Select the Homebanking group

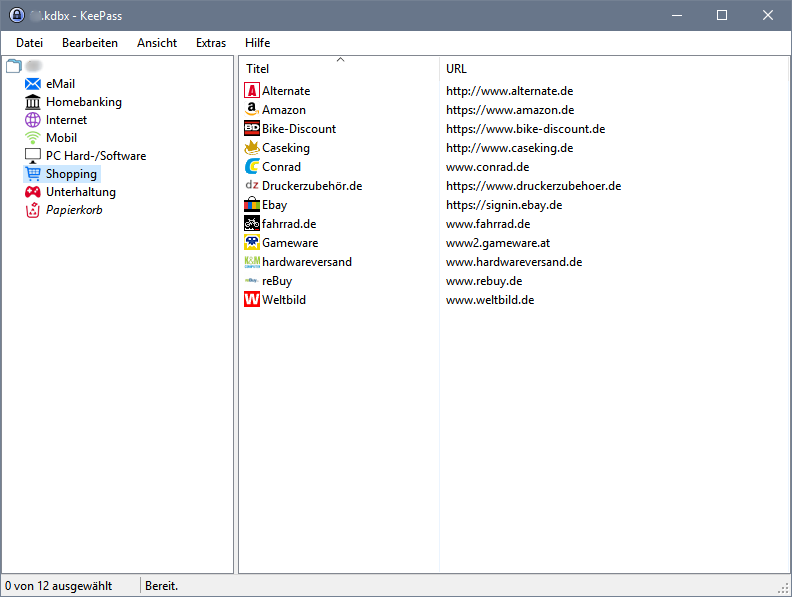[x=84, y=102]
